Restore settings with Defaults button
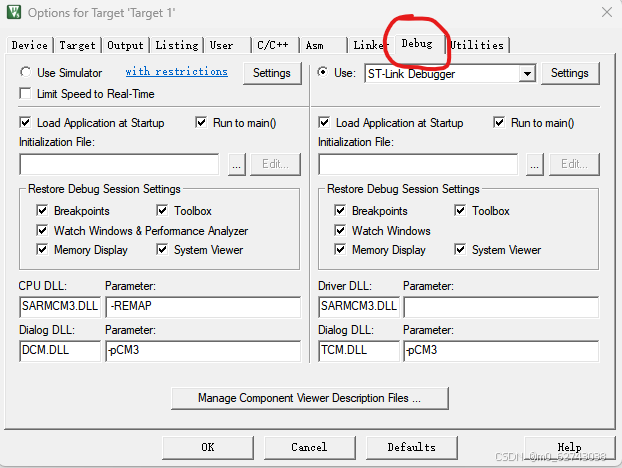This screenshot has height=468, width=622. pyautogui.click(x=411, y=447)
